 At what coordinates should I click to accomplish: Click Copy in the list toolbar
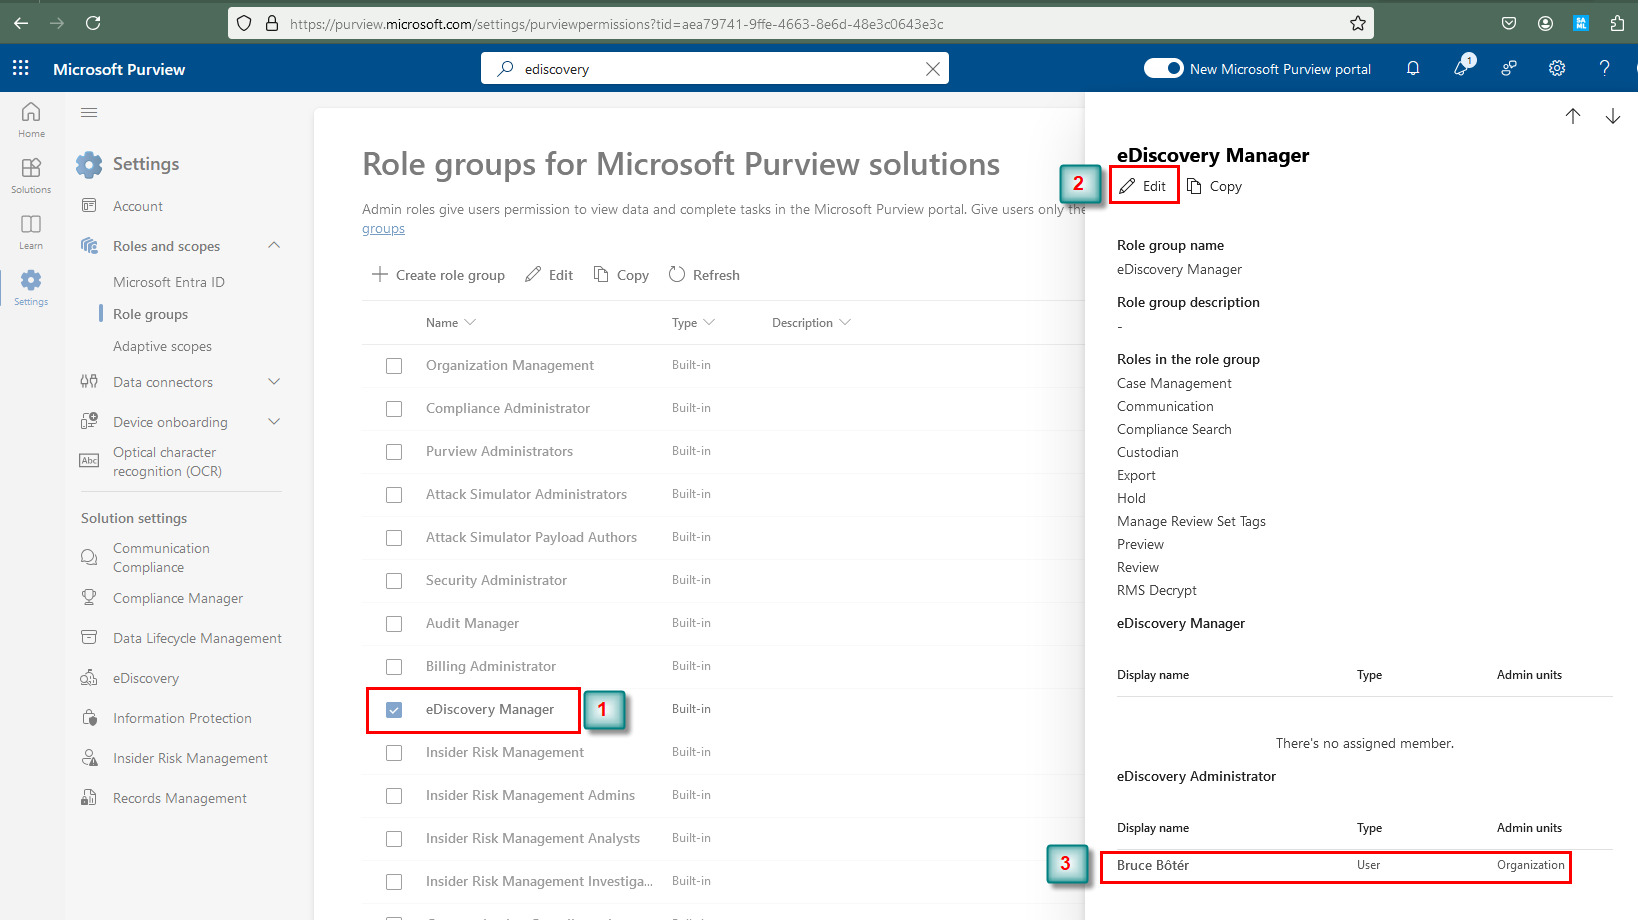click(x=621, y=275)
